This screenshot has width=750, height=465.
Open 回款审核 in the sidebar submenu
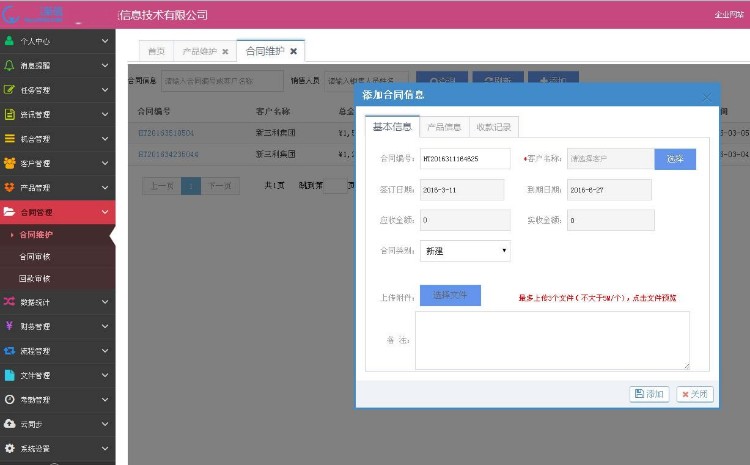point(34,278)
